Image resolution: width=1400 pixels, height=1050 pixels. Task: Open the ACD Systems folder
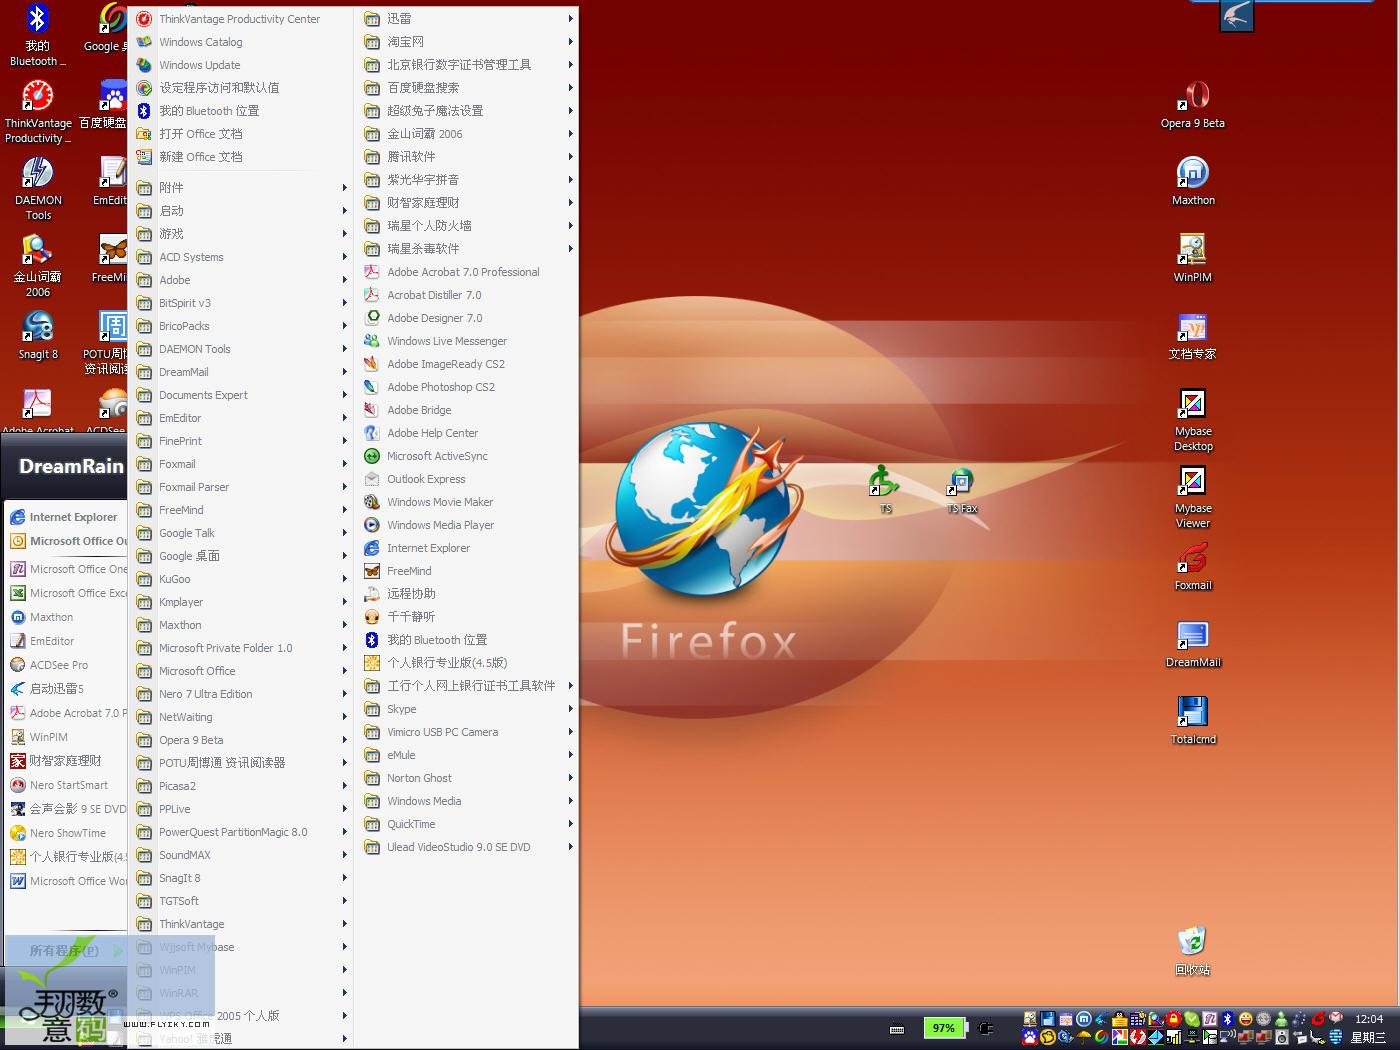coord(241,257)
